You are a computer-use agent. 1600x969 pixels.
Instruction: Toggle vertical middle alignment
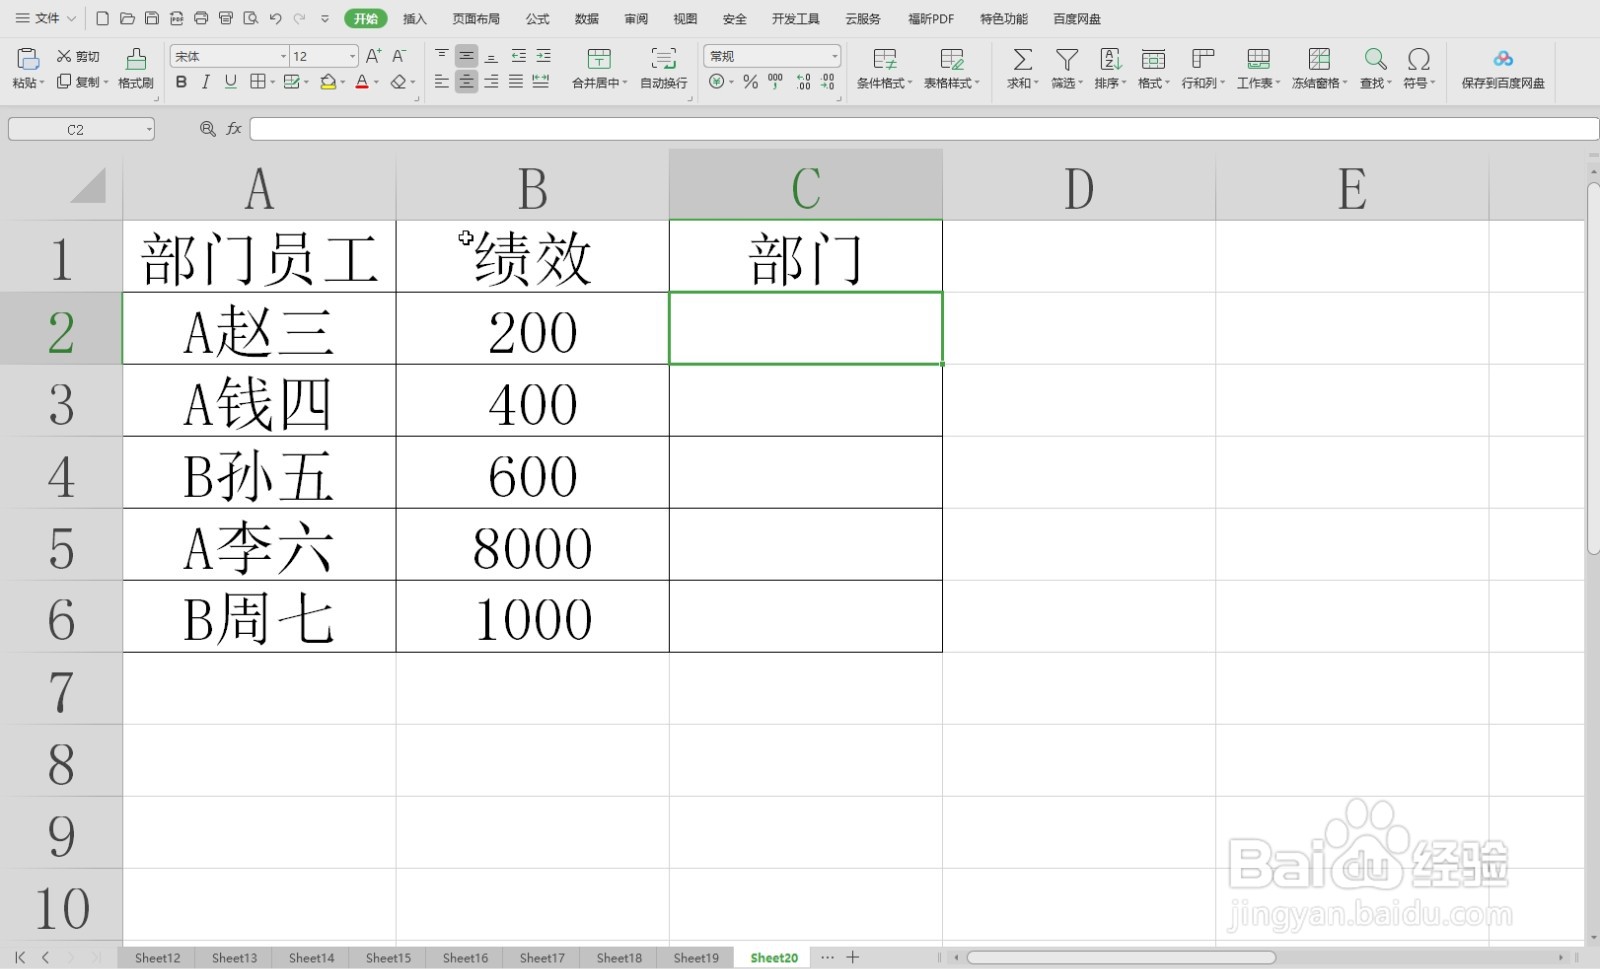(x=466, y=56)
